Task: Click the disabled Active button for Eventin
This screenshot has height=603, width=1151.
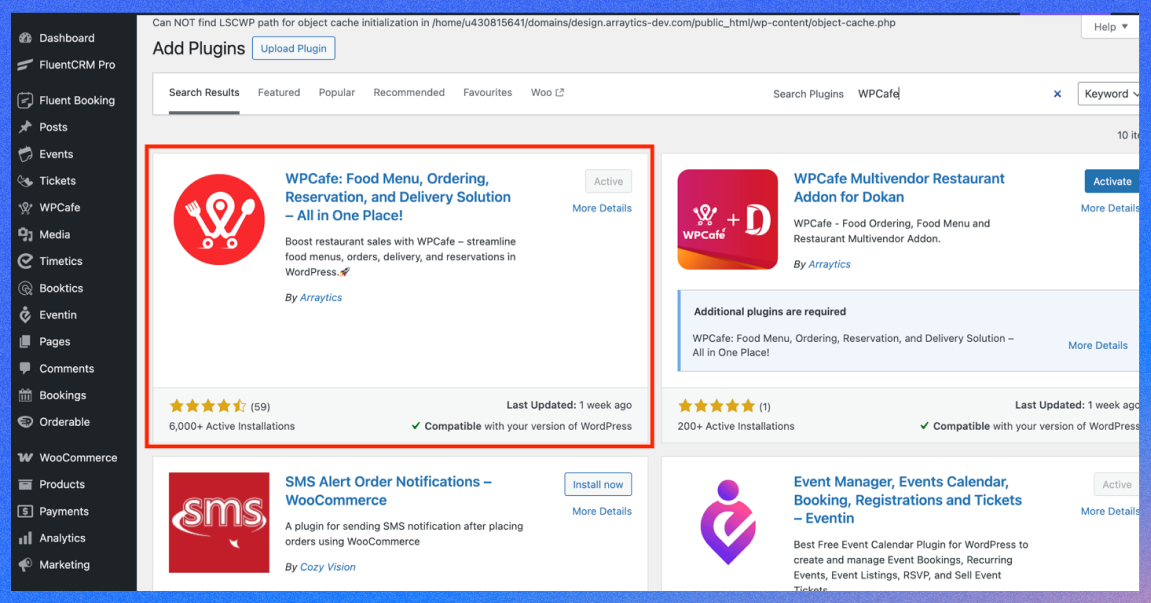Action: (1116, 485)
